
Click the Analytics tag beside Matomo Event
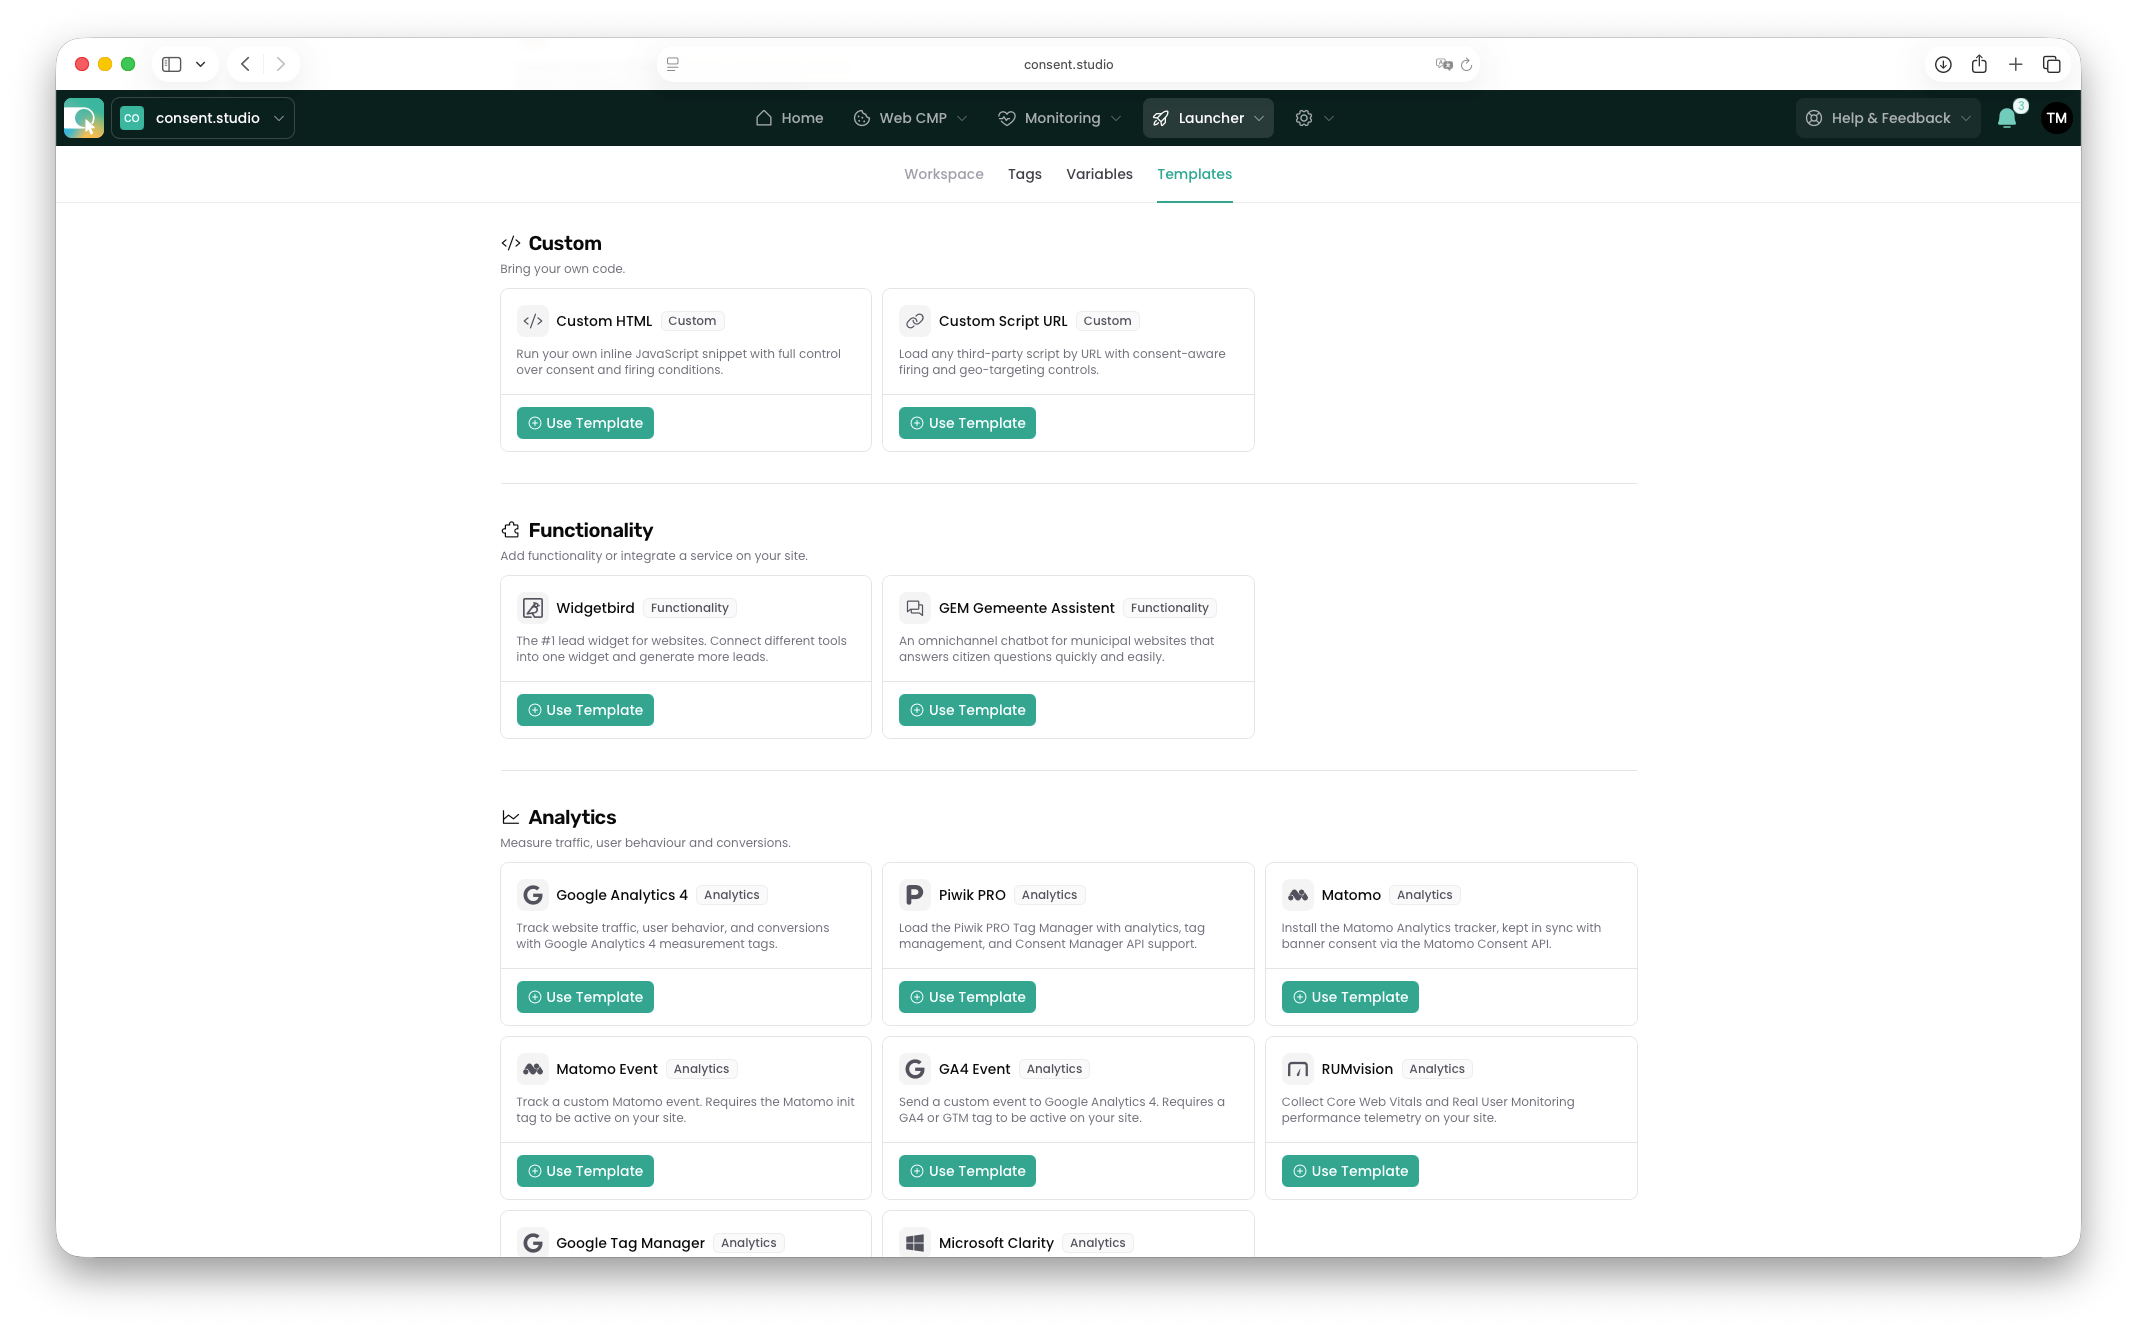click(x=701, y=1069)
